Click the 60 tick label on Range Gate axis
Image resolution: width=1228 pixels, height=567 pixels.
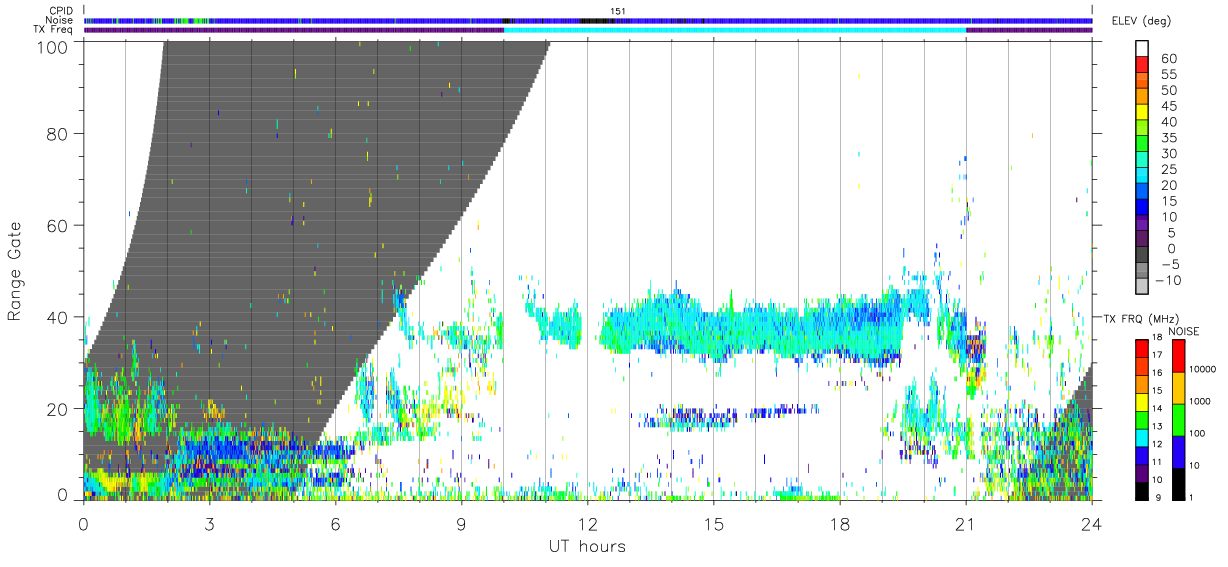(58, 225)
